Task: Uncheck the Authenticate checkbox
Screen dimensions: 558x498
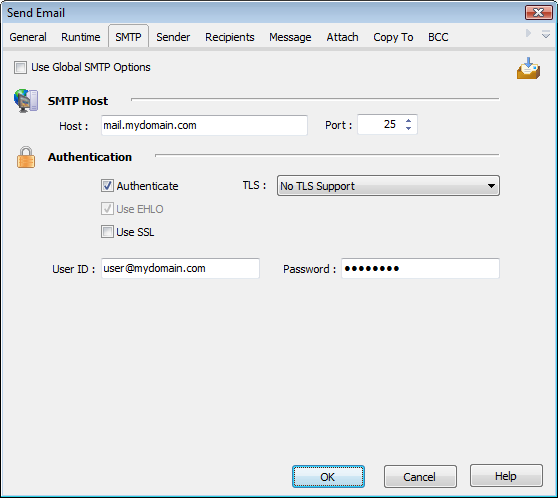Action: click(x=107, y=185)
